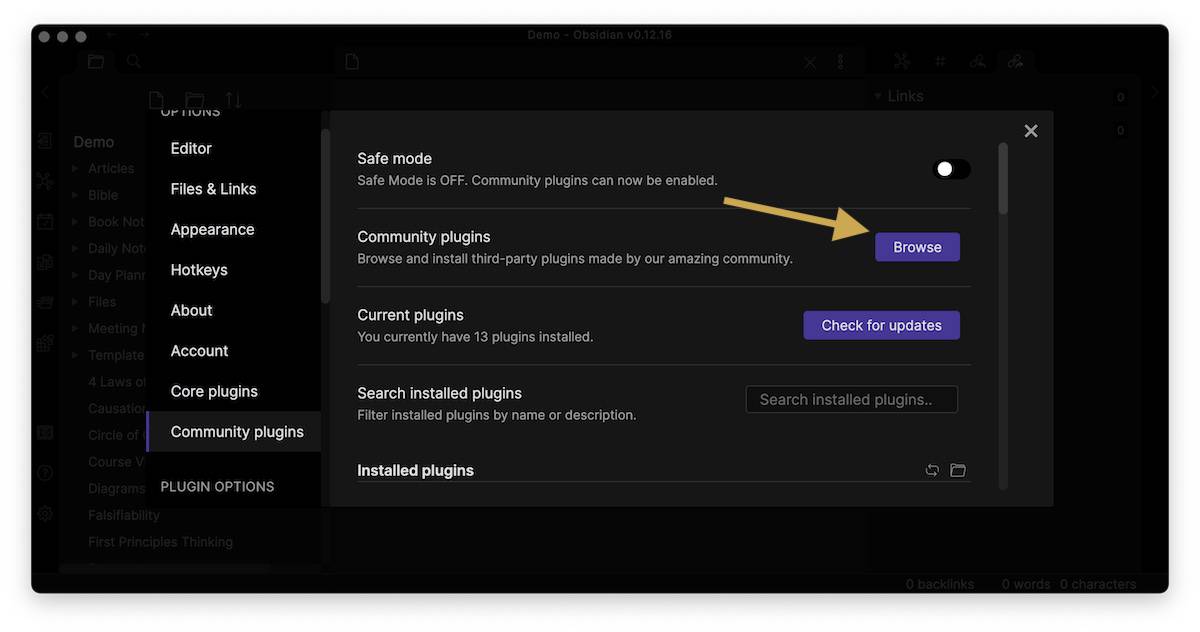
Task: Click the settings gear icon
Action: click(45, 514)
